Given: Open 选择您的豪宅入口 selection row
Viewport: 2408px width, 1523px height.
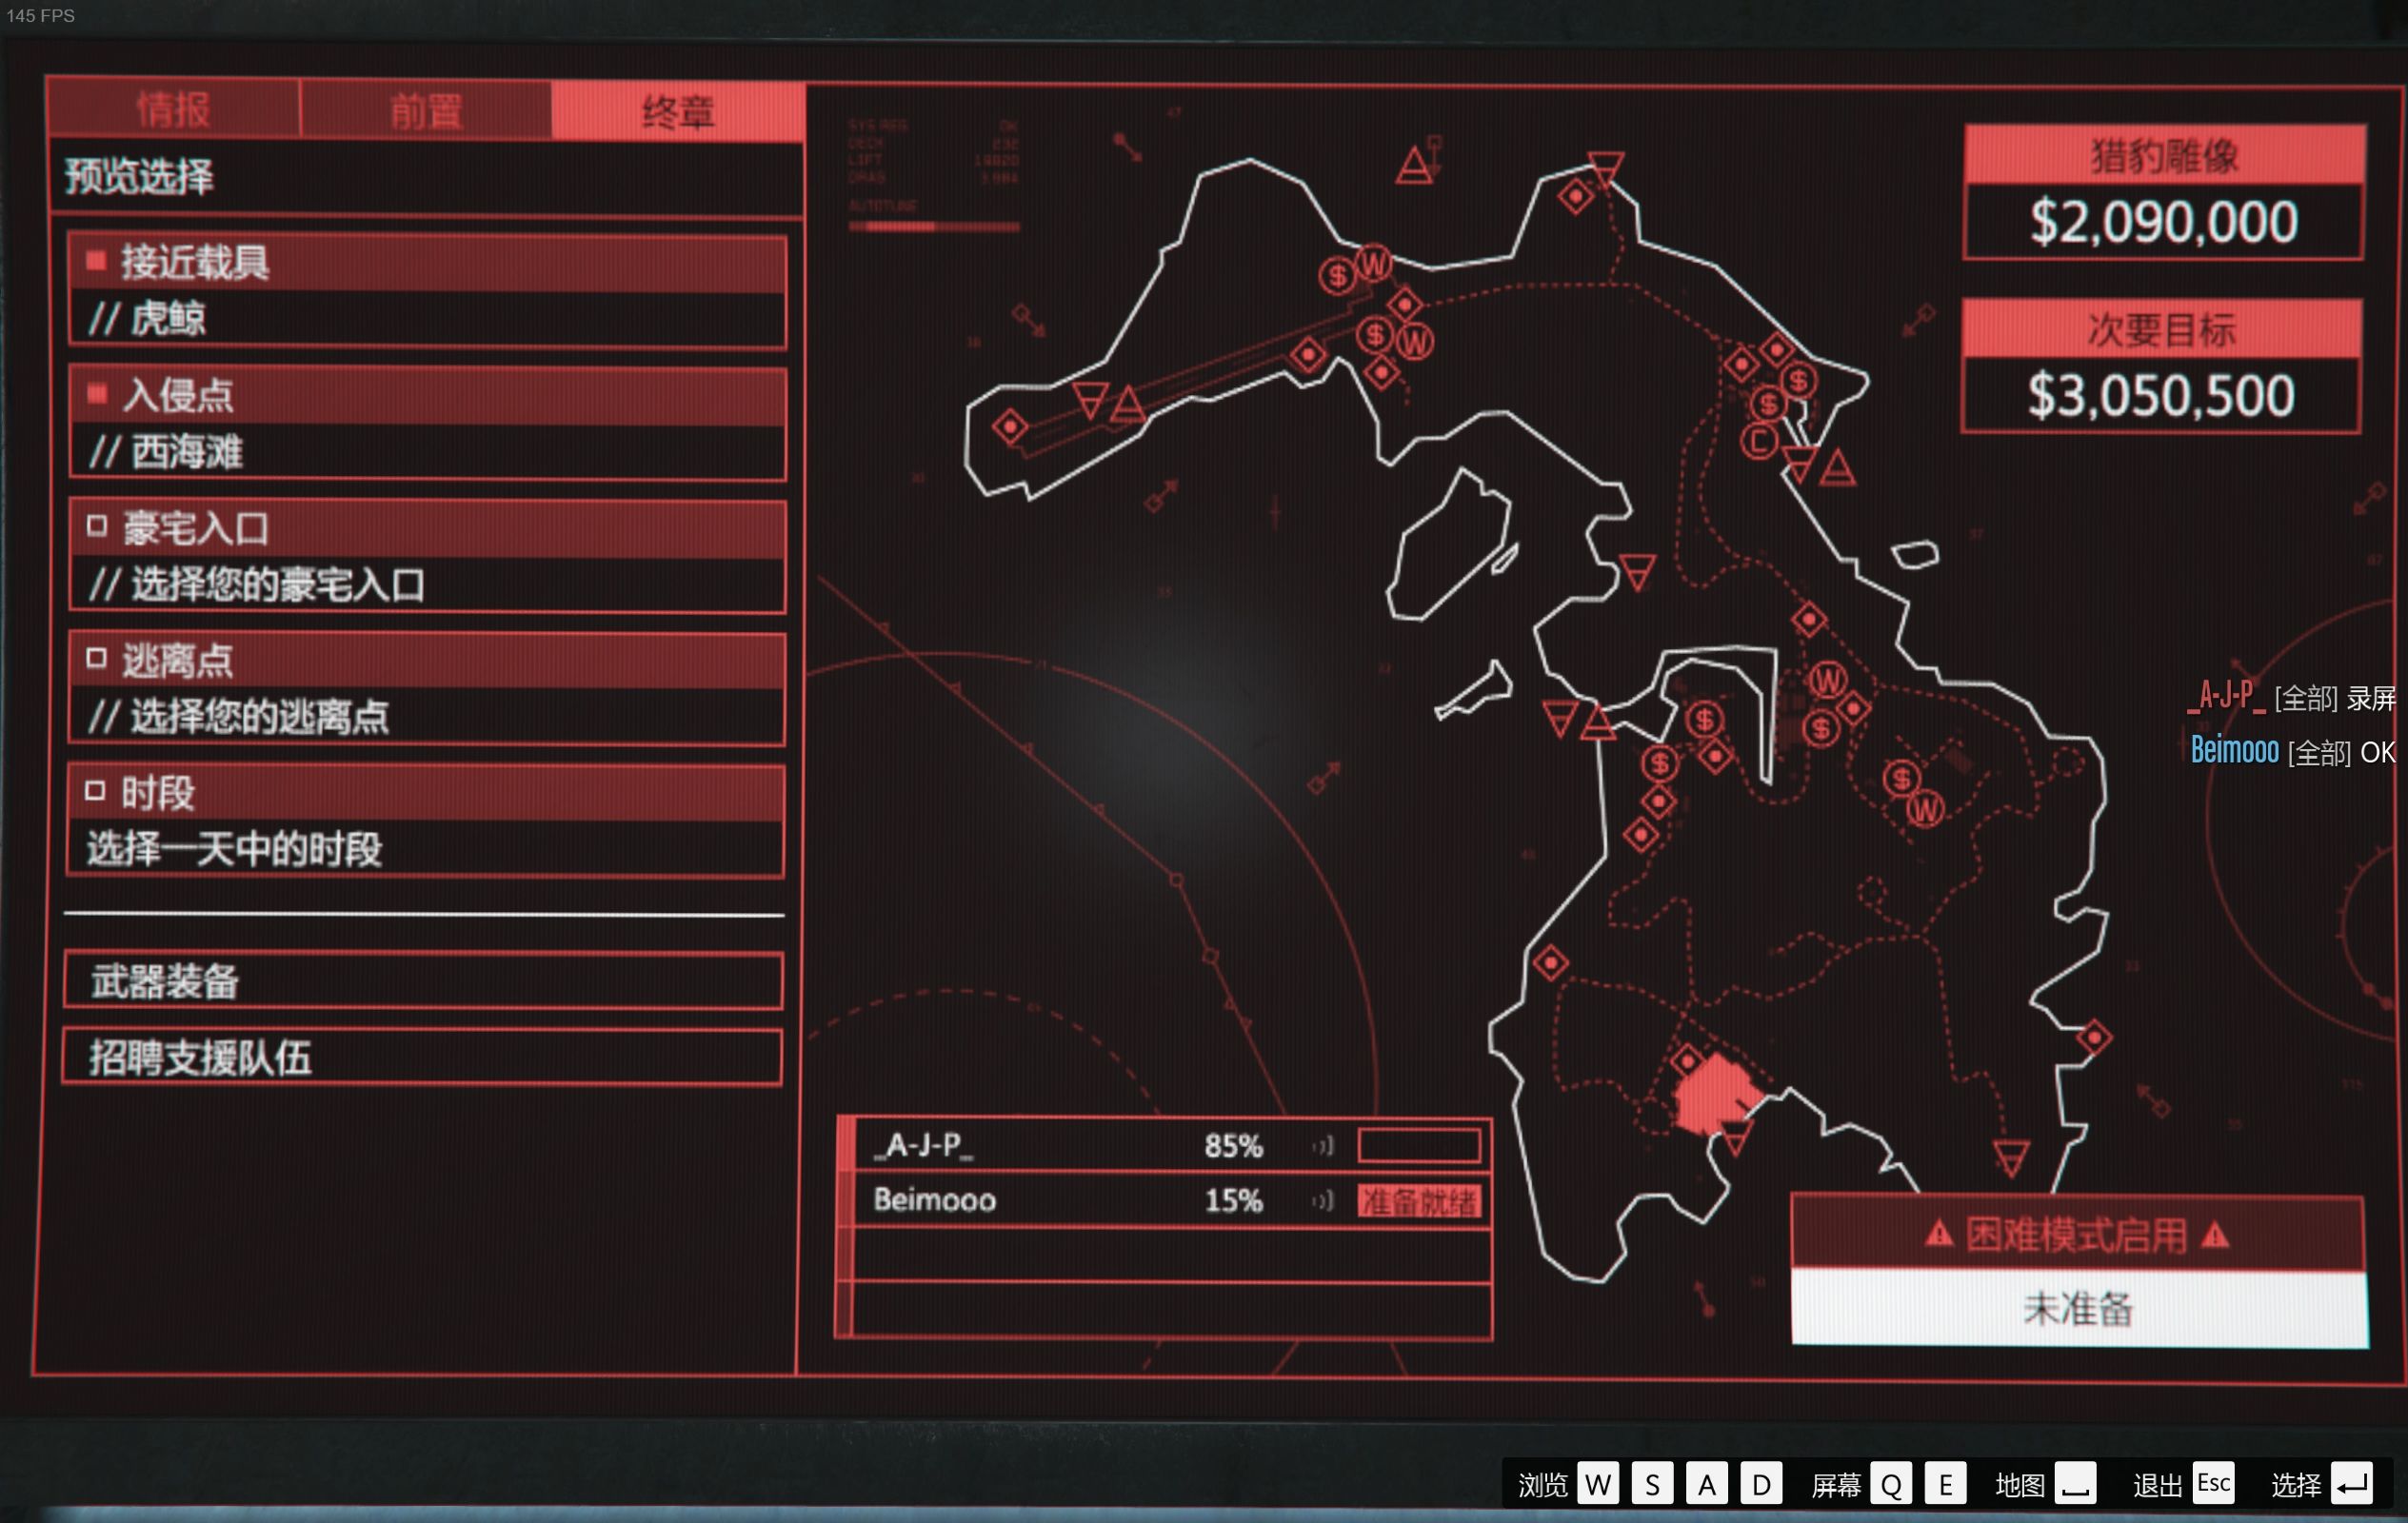Looking at the screenshot, I should tap(428, 584).
